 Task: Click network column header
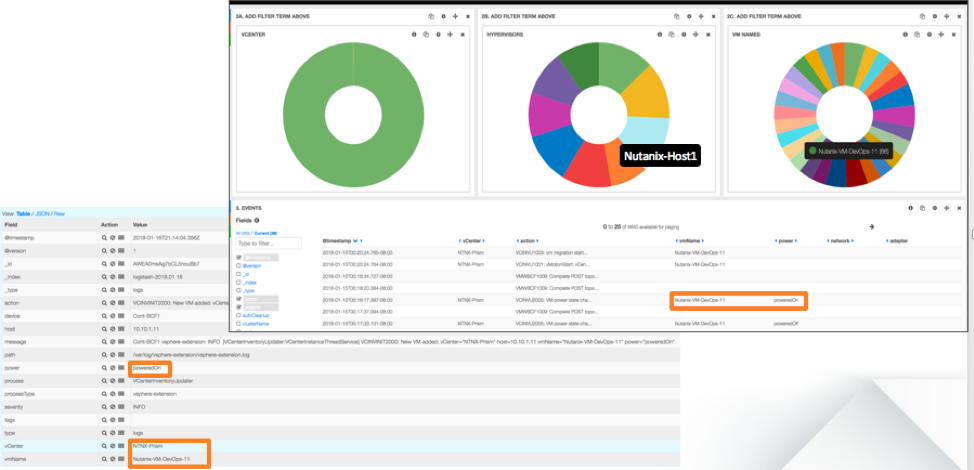click(x=840, y=240)
